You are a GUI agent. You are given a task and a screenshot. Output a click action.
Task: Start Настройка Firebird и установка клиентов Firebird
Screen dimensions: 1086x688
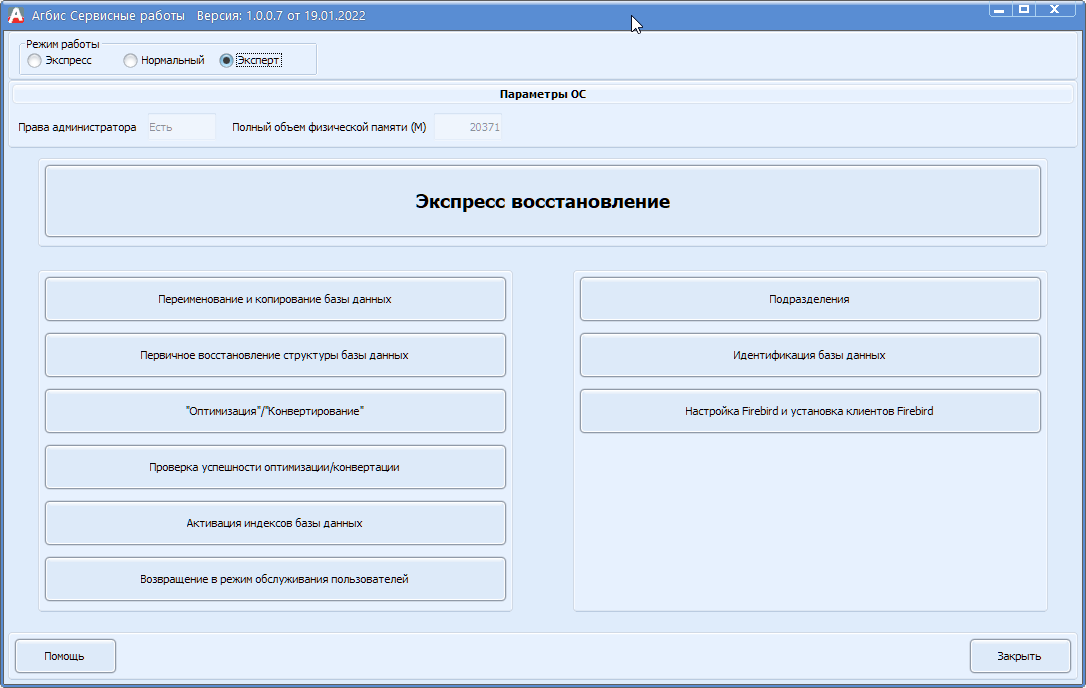coord(810,410)
